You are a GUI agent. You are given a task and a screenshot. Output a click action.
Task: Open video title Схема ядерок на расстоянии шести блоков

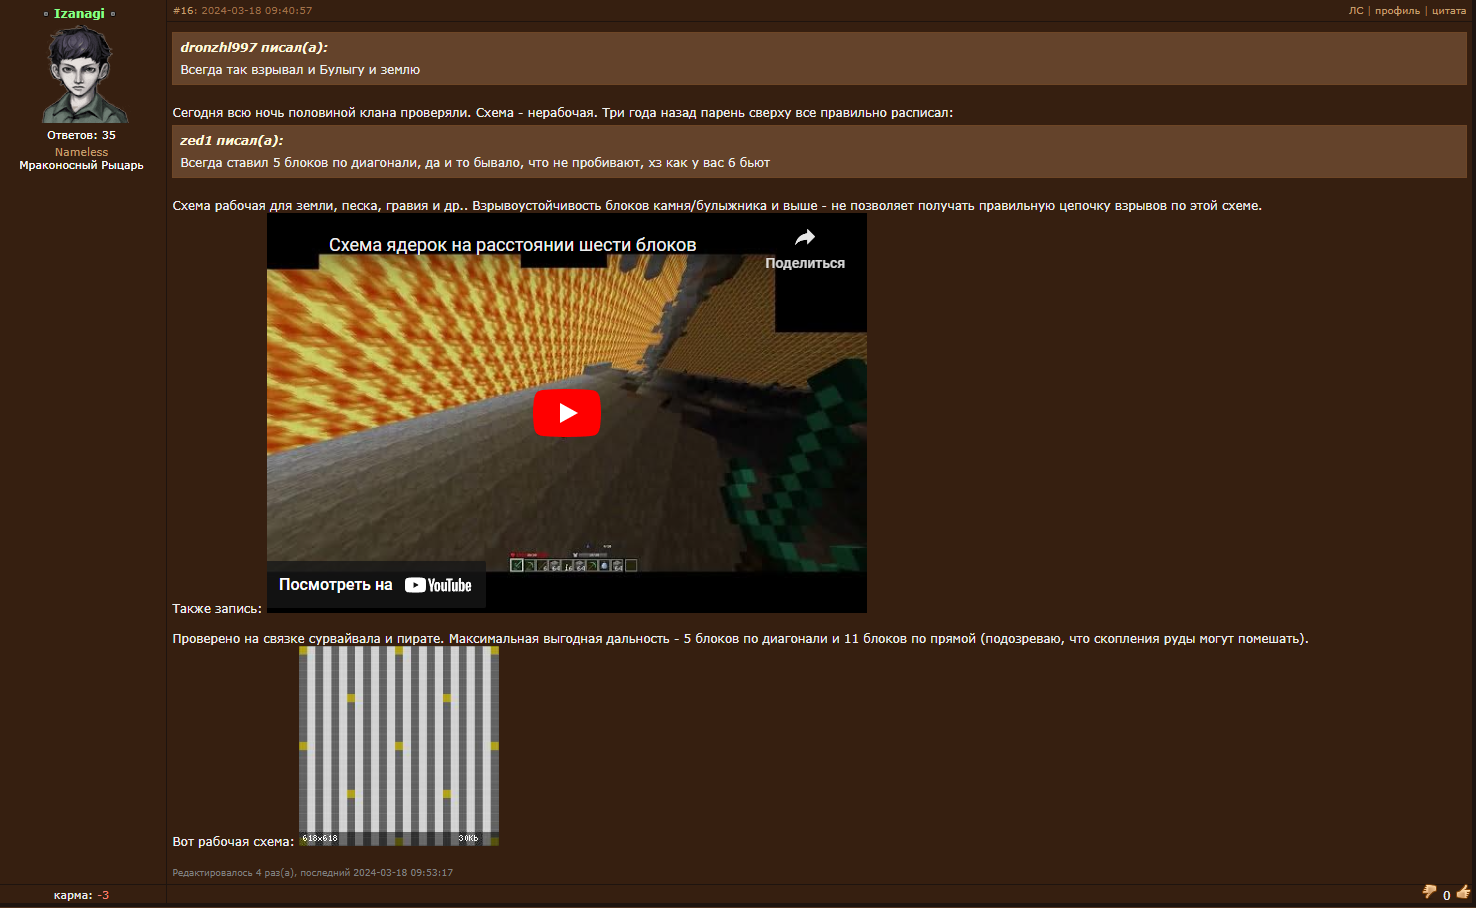point(512,245)
